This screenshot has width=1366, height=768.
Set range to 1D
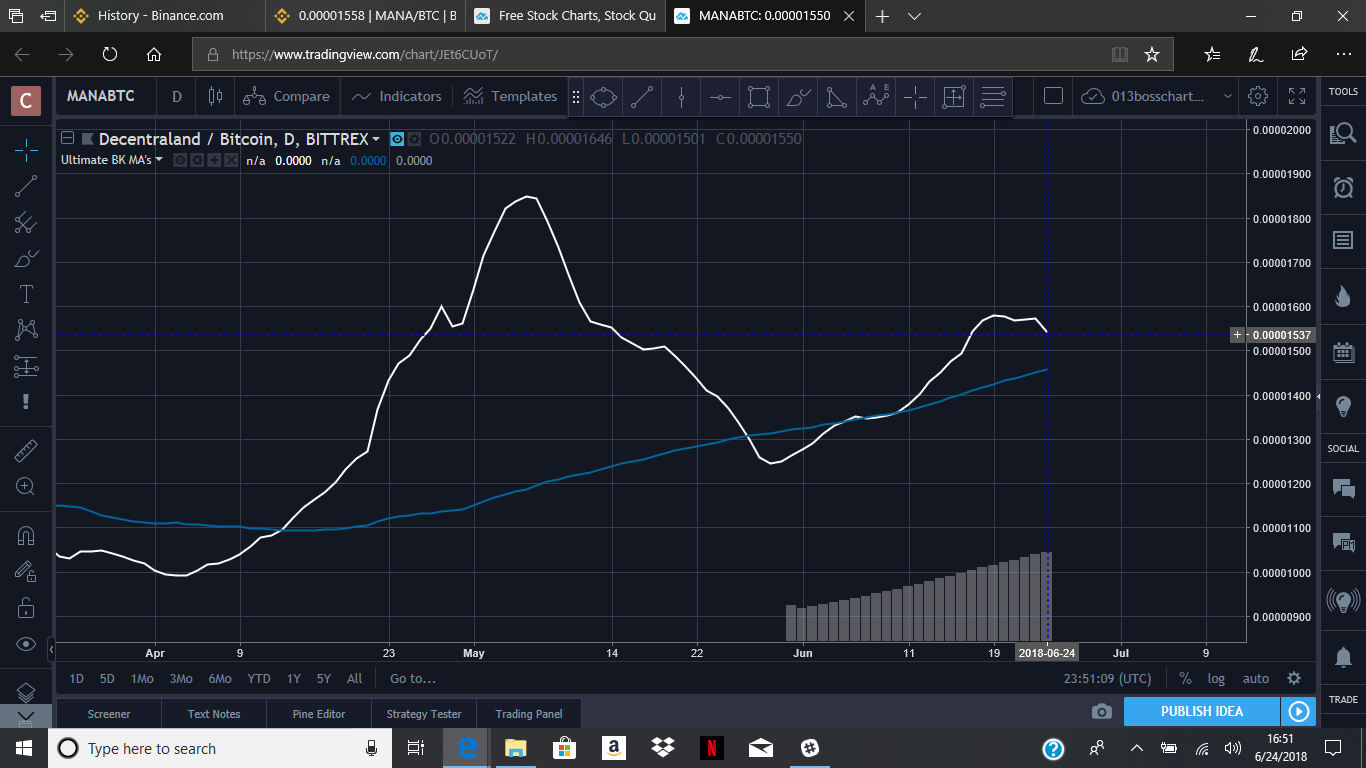tap(76, 679)
